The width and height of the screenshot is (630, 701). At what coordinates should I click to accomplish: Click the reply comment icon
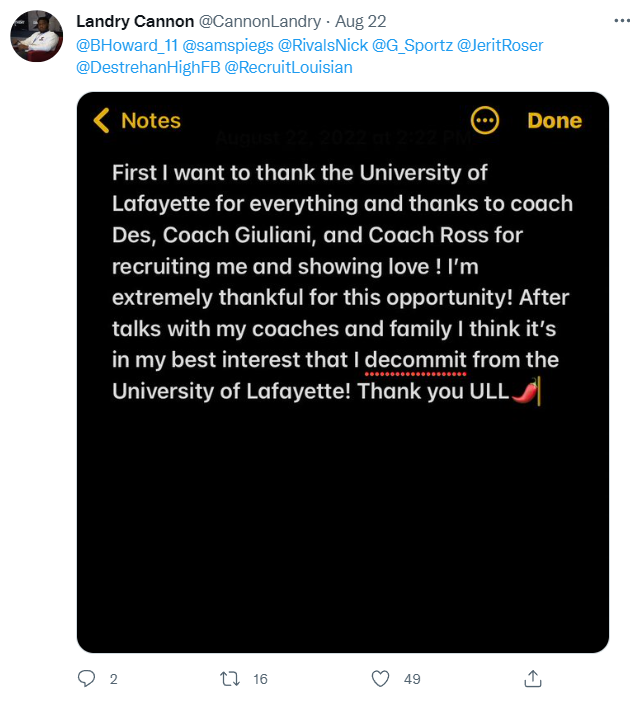(x=86, y=678)
